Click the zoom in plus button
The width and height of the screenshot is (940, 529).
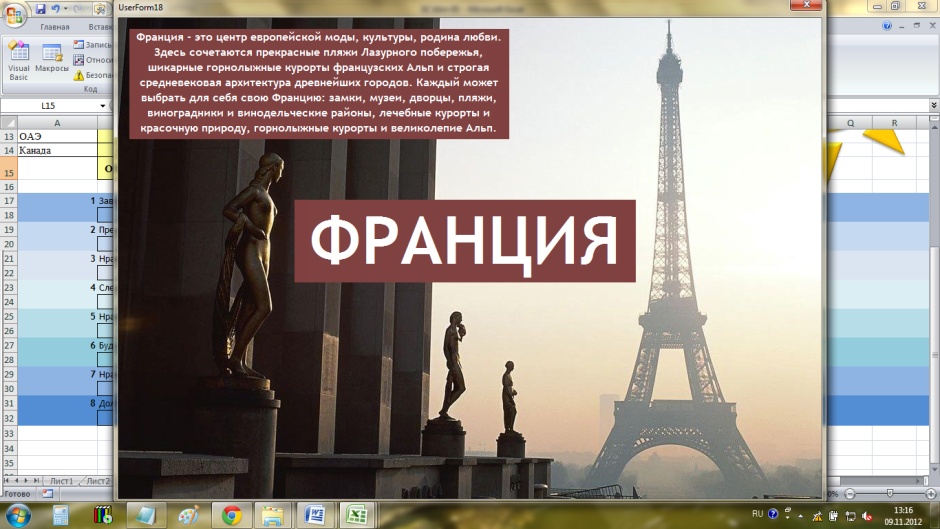click(930, 494)
